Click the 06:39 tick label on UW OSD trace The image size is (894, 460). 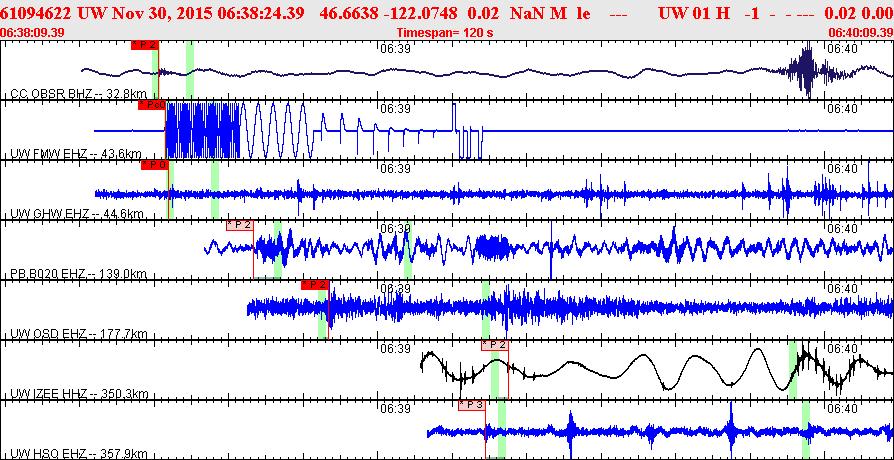pos(396,288)
